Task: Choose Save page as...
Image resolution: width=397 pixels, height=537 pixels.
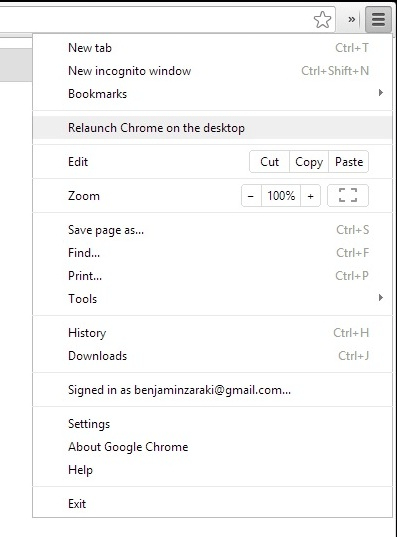Action: [x=212, y=230]
